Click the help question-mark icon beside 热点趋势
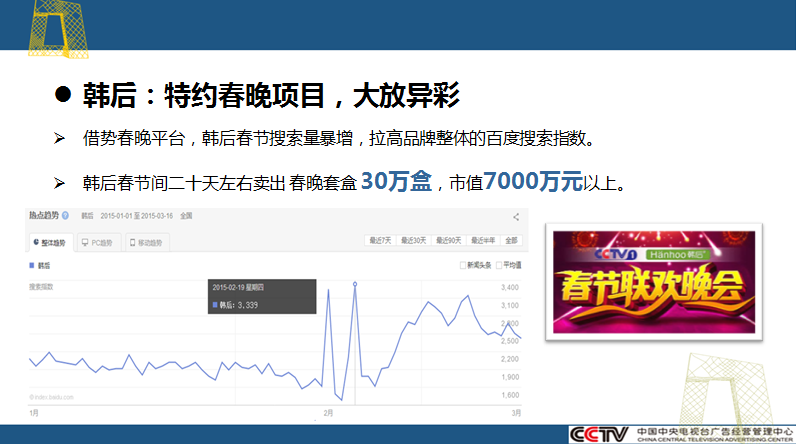 click(65, 216)
